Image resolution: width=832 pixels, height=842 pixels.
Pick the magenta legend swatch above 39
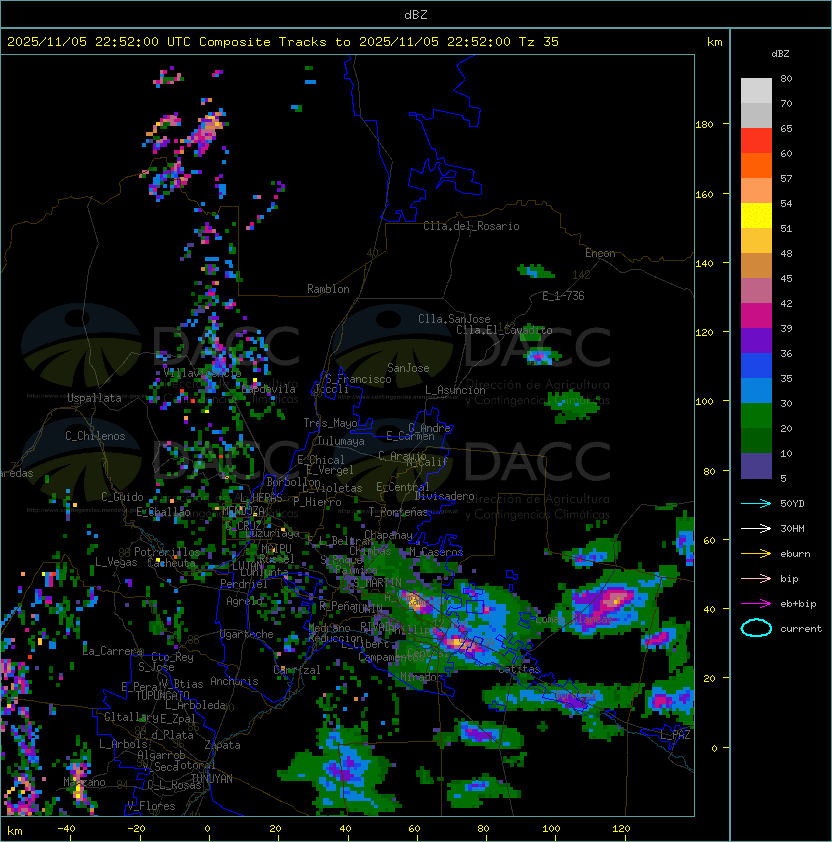coord(756,316)
